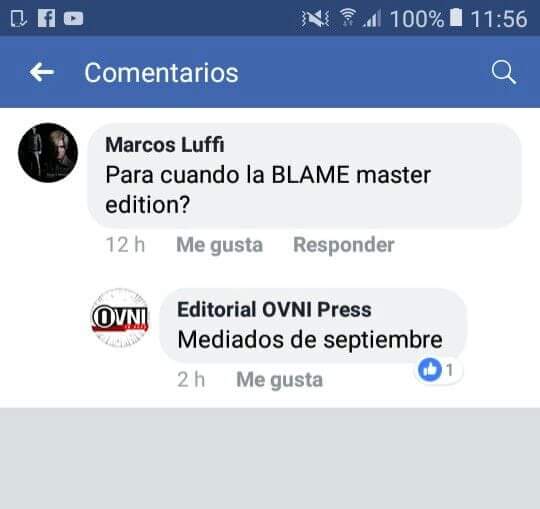
Task: Like Marcos Luffi's comment with Me gusta
Action: (219, 245)
